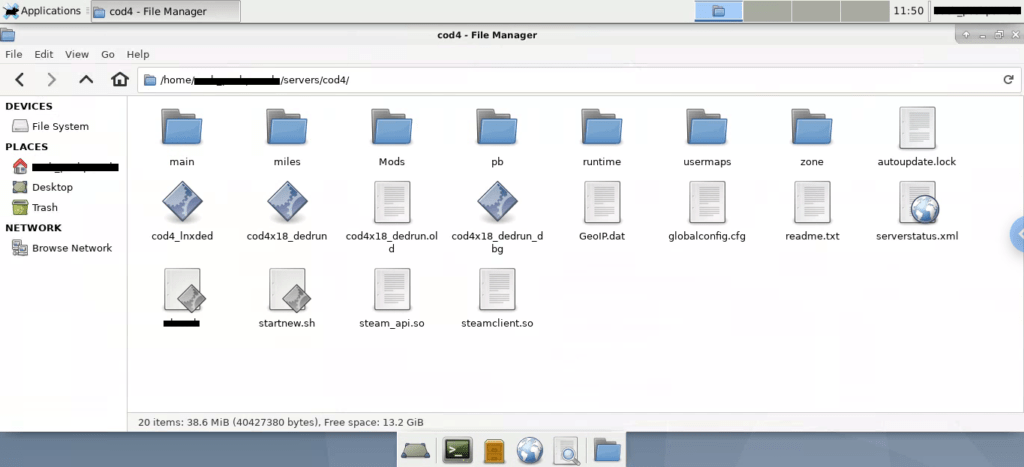Go back with the left arrow
Viewport: 1024px width, 467px height.
[20, 80]
